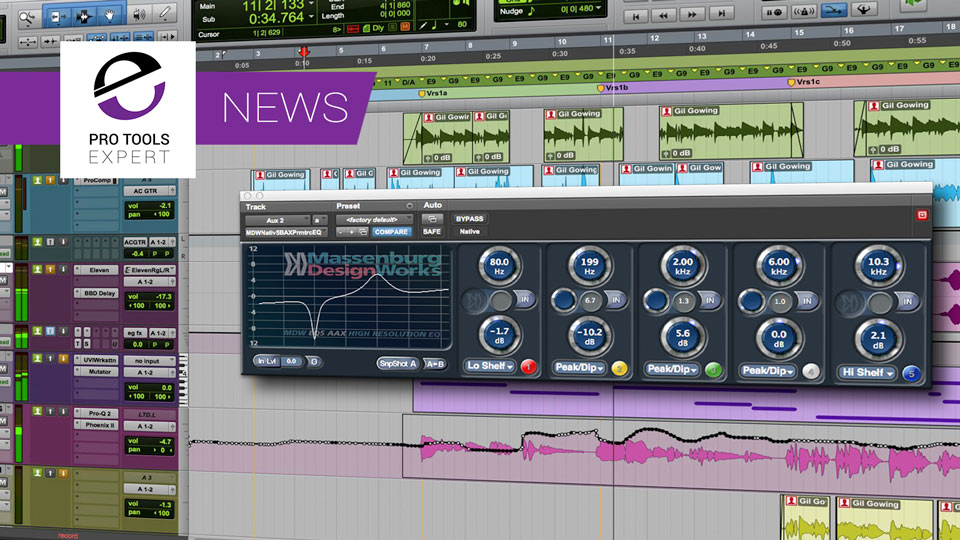Toggle the Hi Shelf band IN switch
960x540 pixels.
tap(907, 302)
